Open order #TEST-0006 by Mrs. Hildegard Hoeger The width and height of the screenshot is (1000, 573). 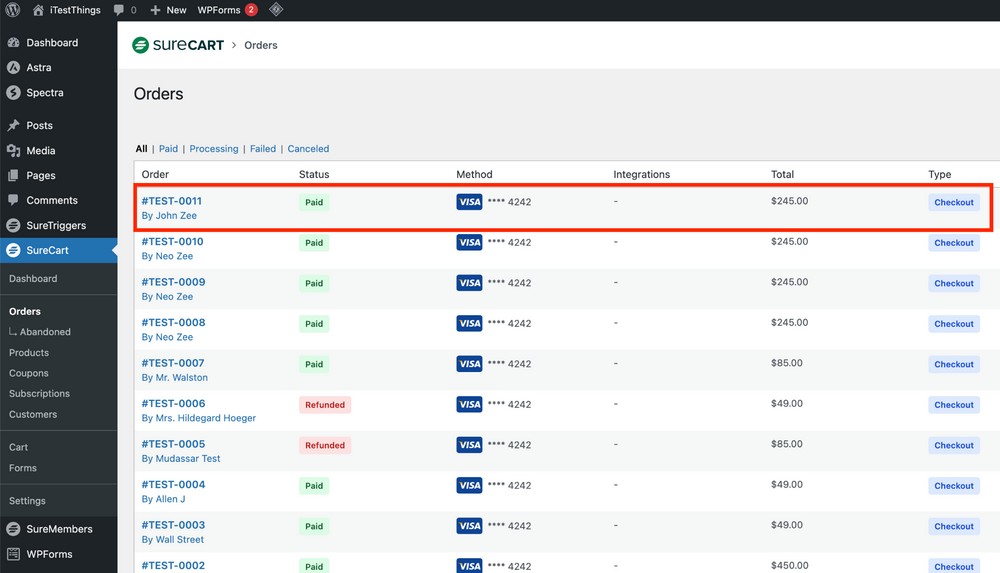[173, 404]
